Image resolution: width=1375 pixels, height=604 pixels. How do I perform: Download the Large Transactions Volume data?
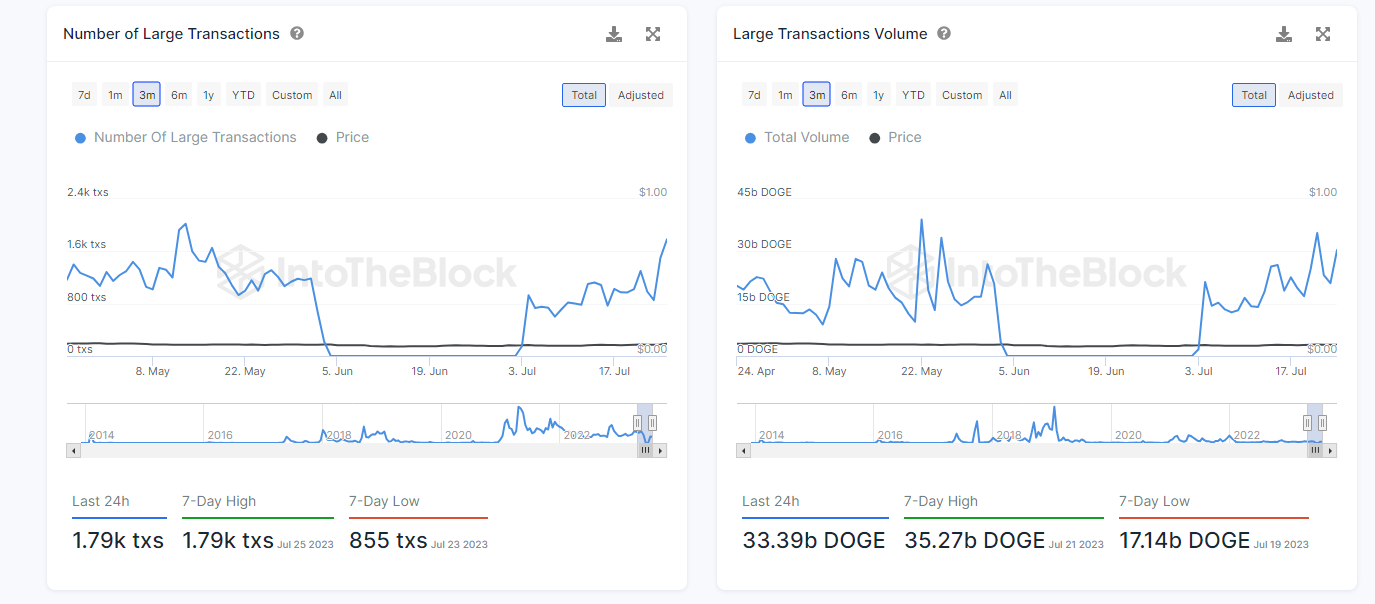pyautogui.click(x=1283, y=33)
